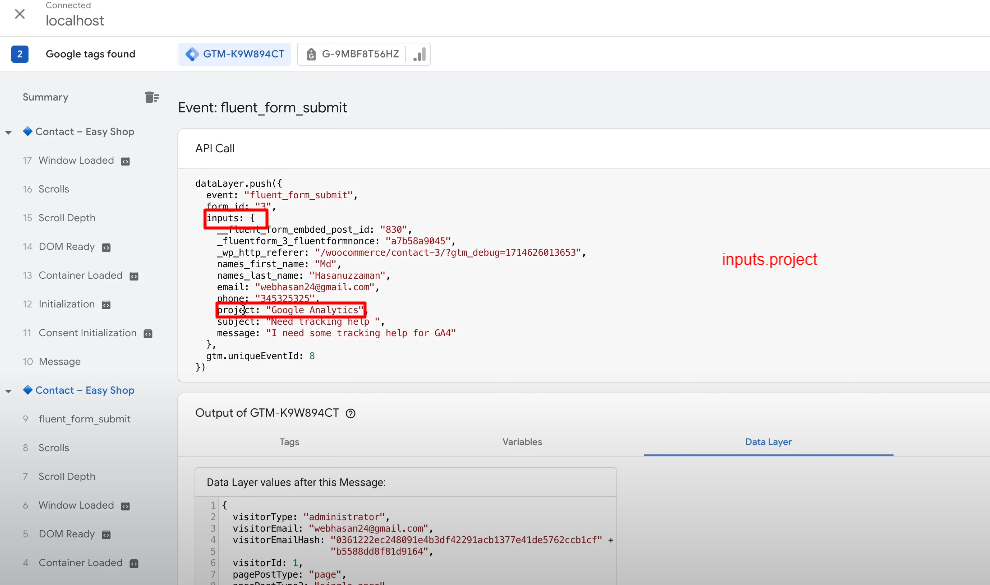Collapse the top Contact – Easy Shop group
This screenshot has width=990, height=585.
tap(9, 132)
